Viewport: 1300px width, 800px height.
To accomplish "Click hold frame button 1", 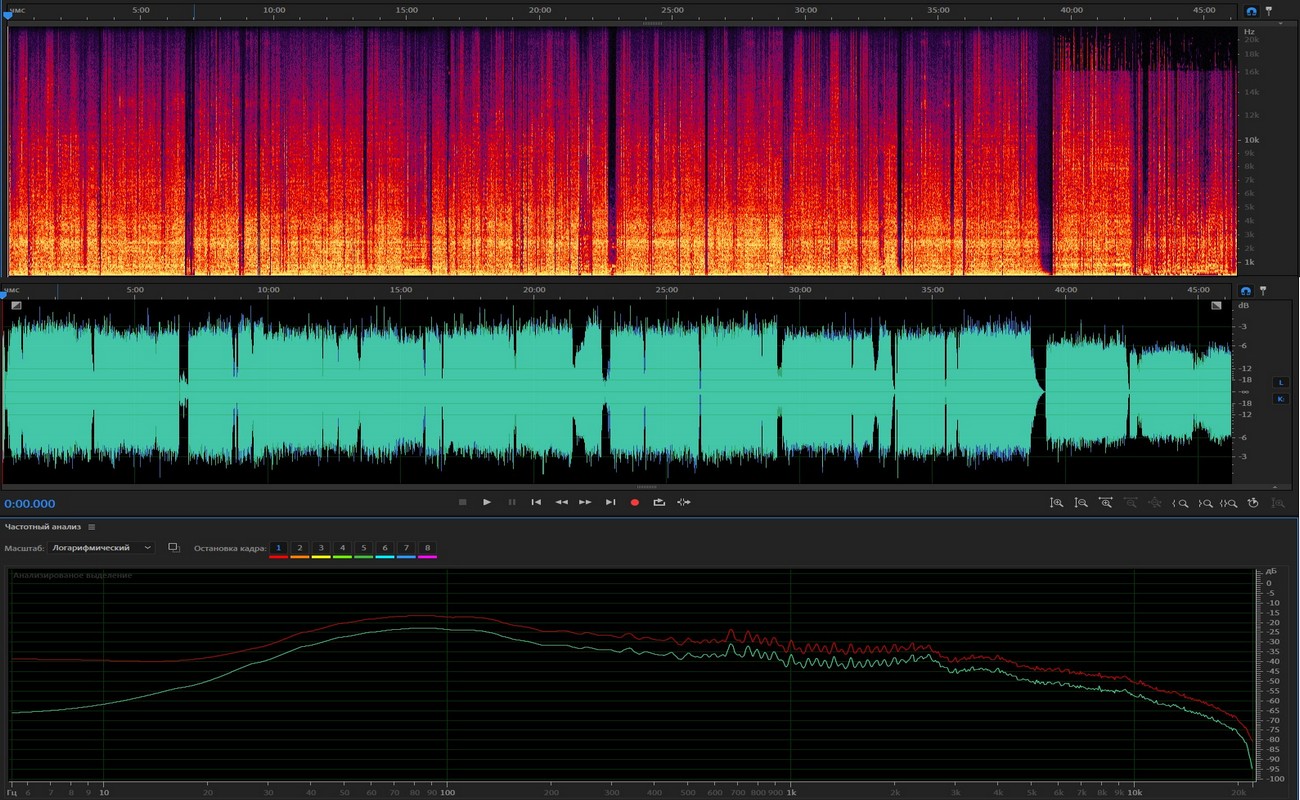I will tap(278, 548).
